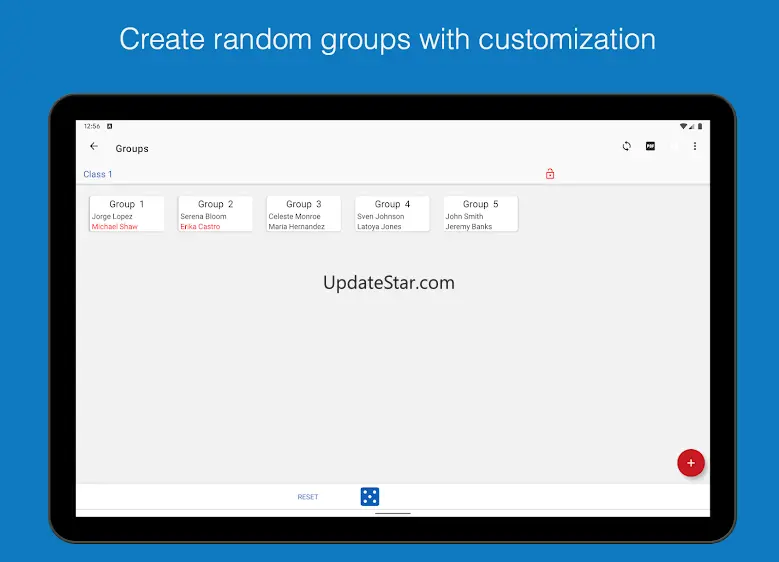Tap the back arrow beside Groups
779x562 pixels.
[94, 147]
